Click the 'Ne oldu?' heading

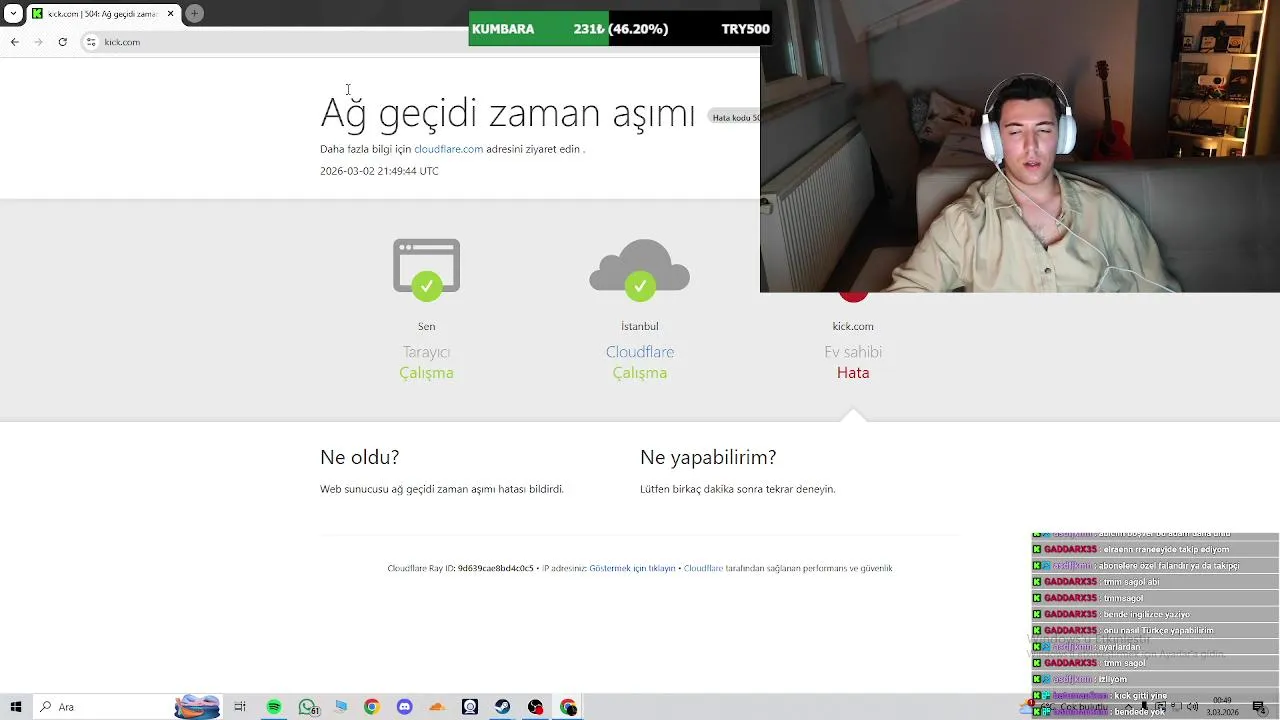[359, 457]
